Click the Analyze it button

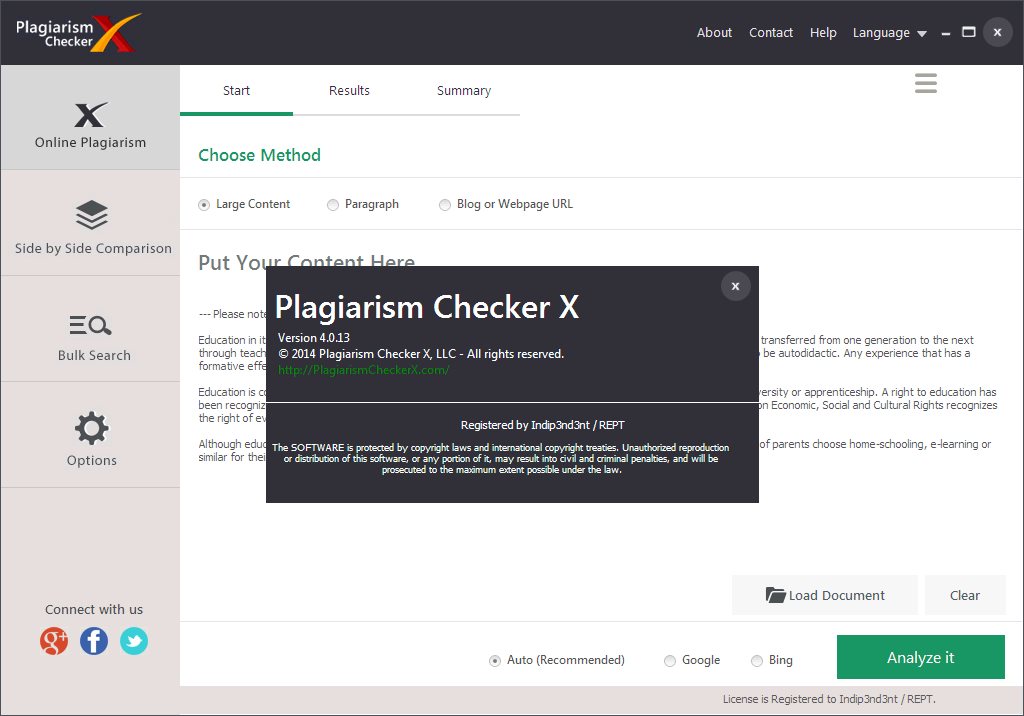921,657
